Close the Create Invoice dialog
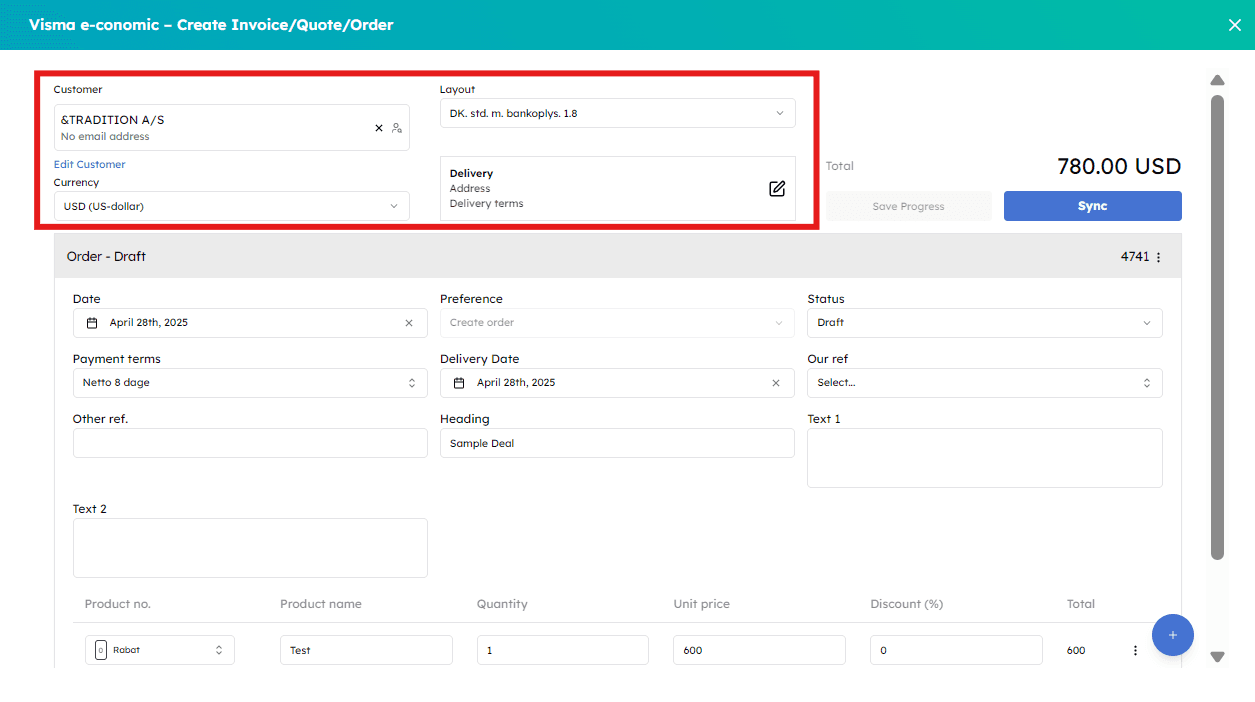 click(x=1235, y=25)
